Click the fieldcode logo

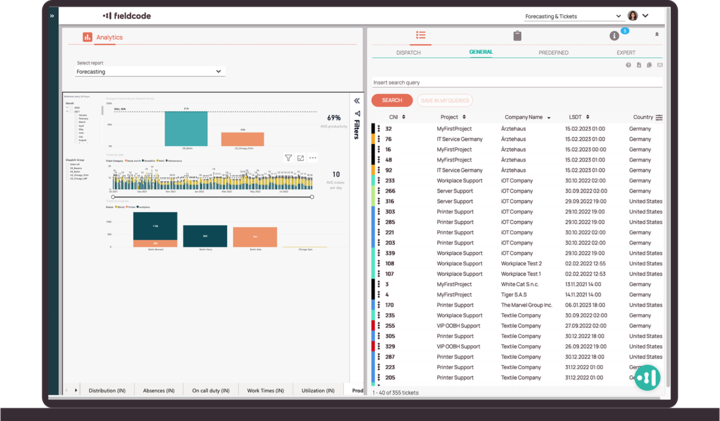[x=127, y=16]
